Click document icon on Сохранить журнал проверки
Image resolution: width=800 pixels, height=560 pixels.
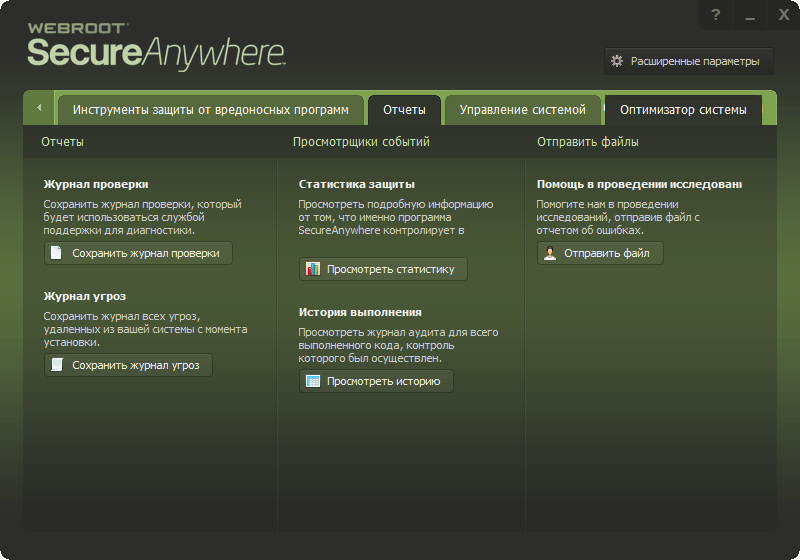click(x=56, y=252)
